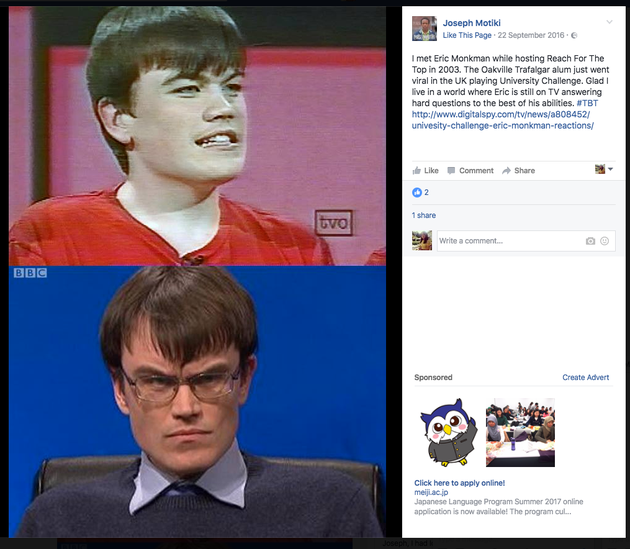Screen dimensions: 630x549
Task: Click Create Advert link
Action: pyautogui.click(x=585, y=377)
